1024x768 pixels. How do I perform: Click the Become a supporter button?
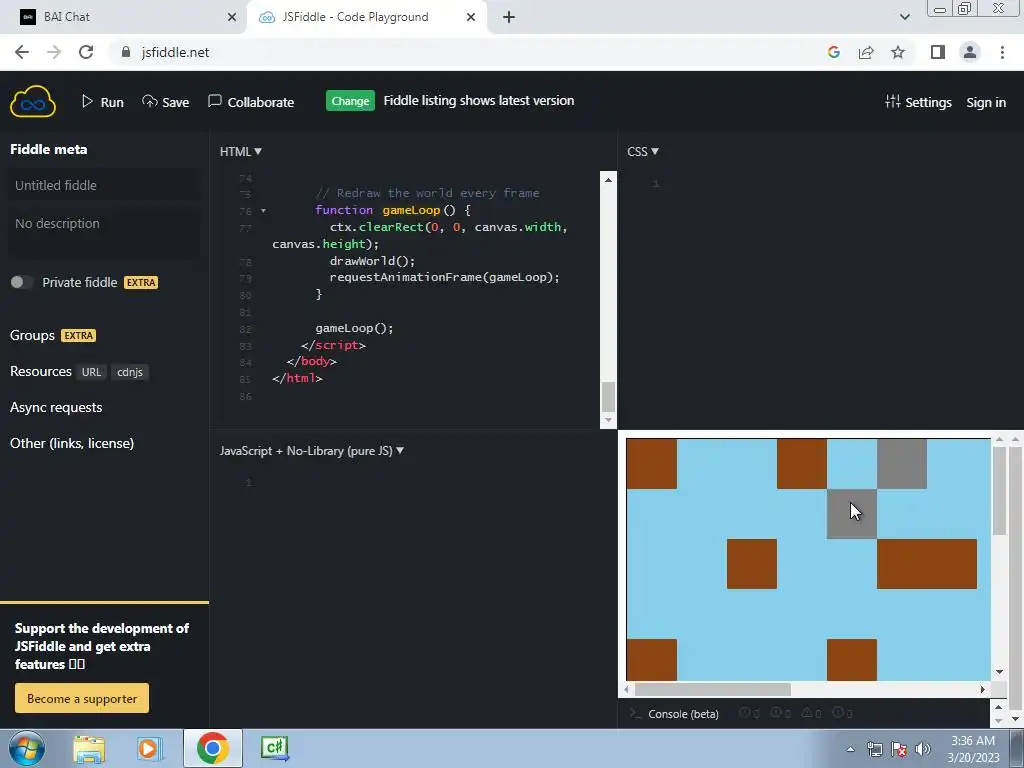click(82, 698)
